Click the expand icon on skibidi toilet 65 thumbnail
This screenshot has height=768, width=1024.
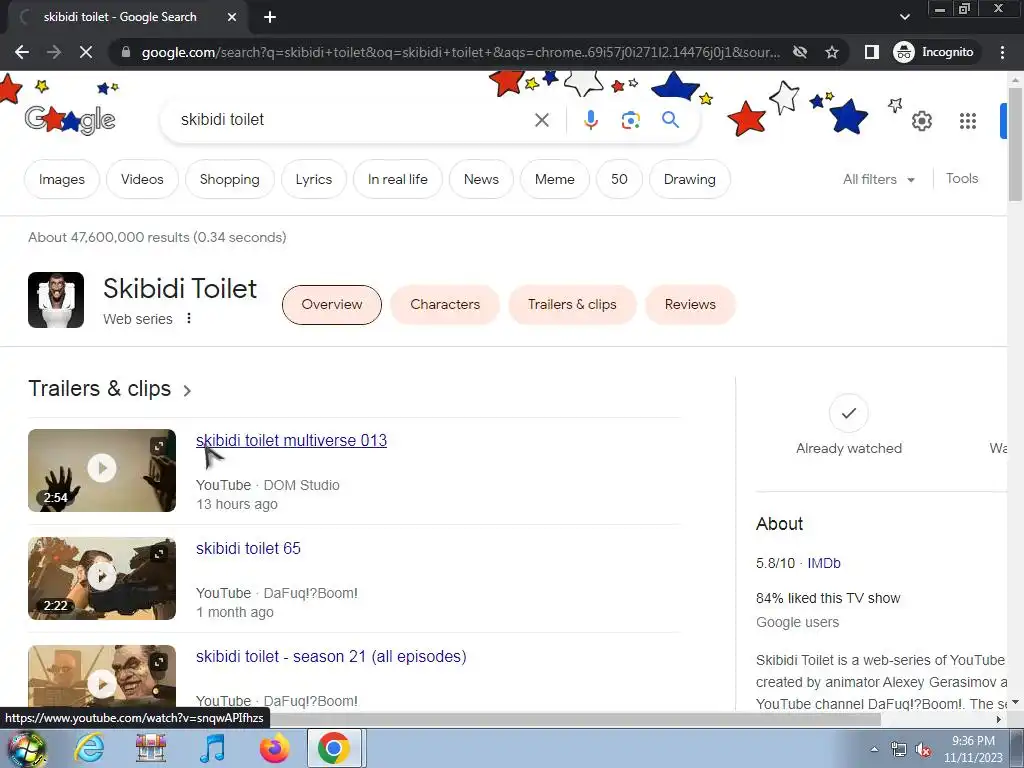pyautogui.click(x=159, y=554)
